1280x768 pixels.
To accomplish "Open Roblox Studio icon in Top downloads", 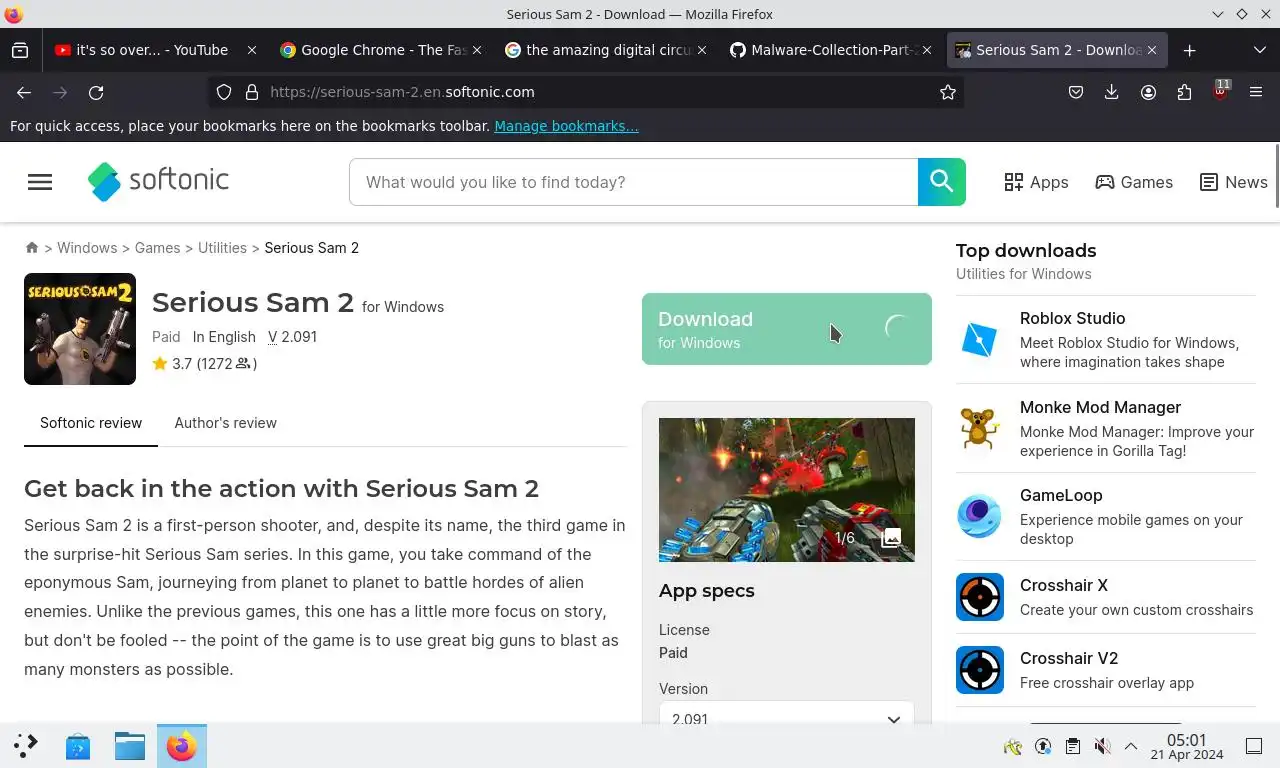I will [x=980, y=340].
